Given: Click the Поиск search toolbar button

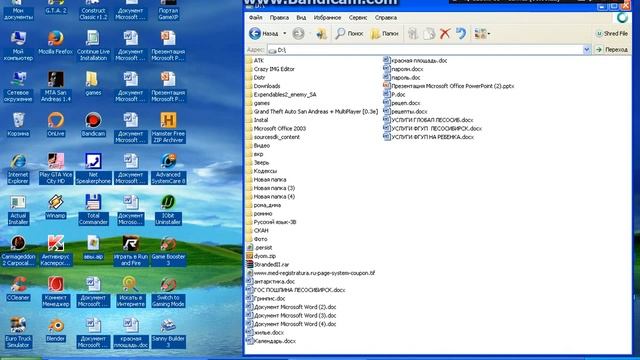Looking at the screenshot, I should [x=349, y=33].
